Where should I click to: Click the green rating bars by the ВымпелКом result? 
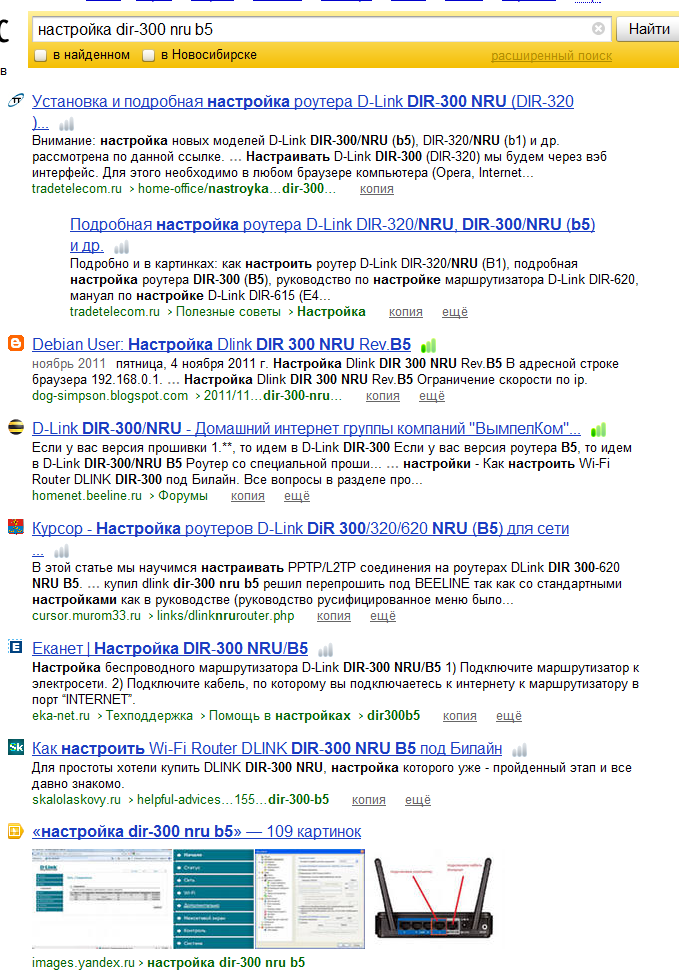coord(598,430)
